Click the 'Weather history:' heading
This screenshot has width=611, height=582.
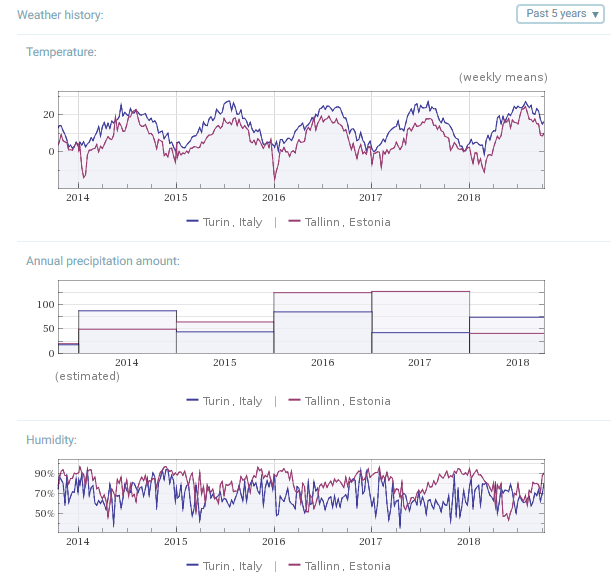[x=60, y=15]
